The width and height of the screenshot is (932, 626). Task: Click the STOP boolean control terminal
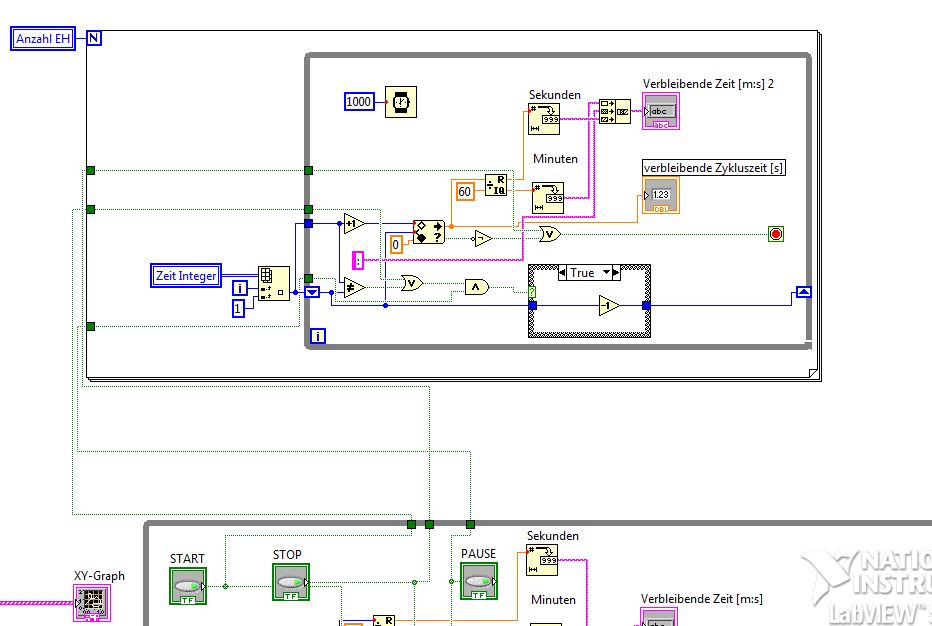point(291,582)
